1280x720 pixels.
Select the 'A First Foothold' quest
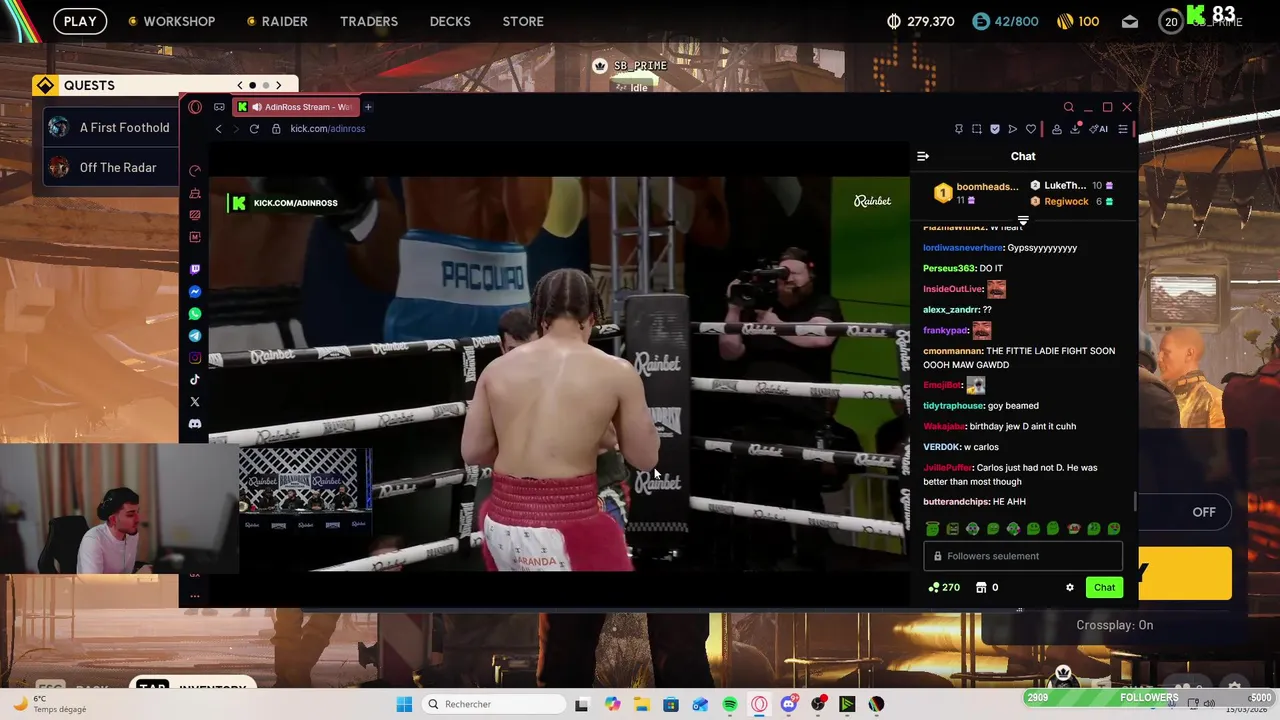[112, 127]
